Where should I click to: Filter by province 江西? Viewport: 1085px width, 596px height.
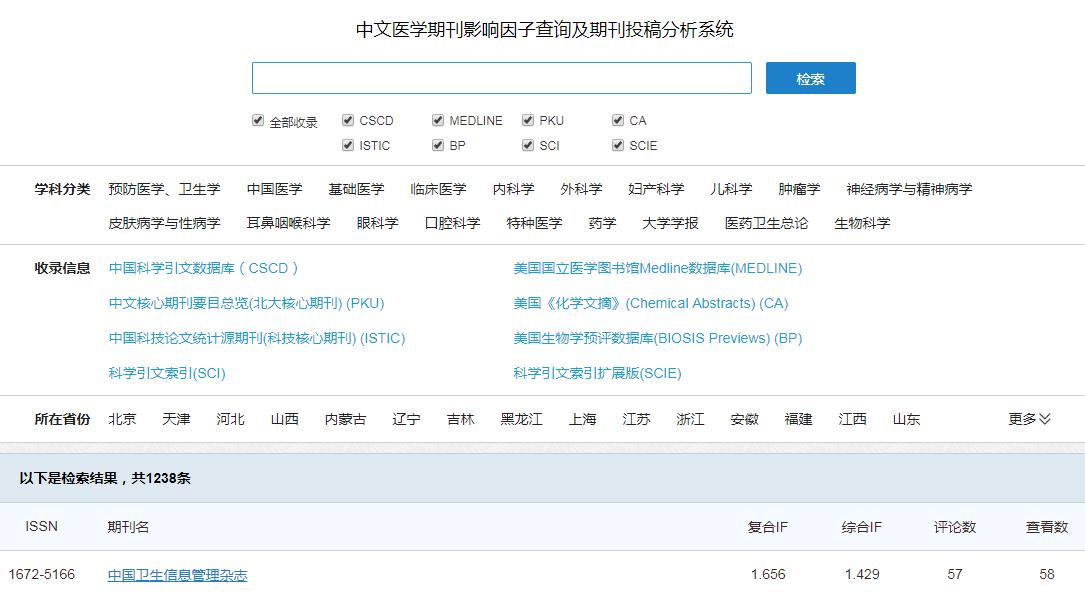[852, 419]
